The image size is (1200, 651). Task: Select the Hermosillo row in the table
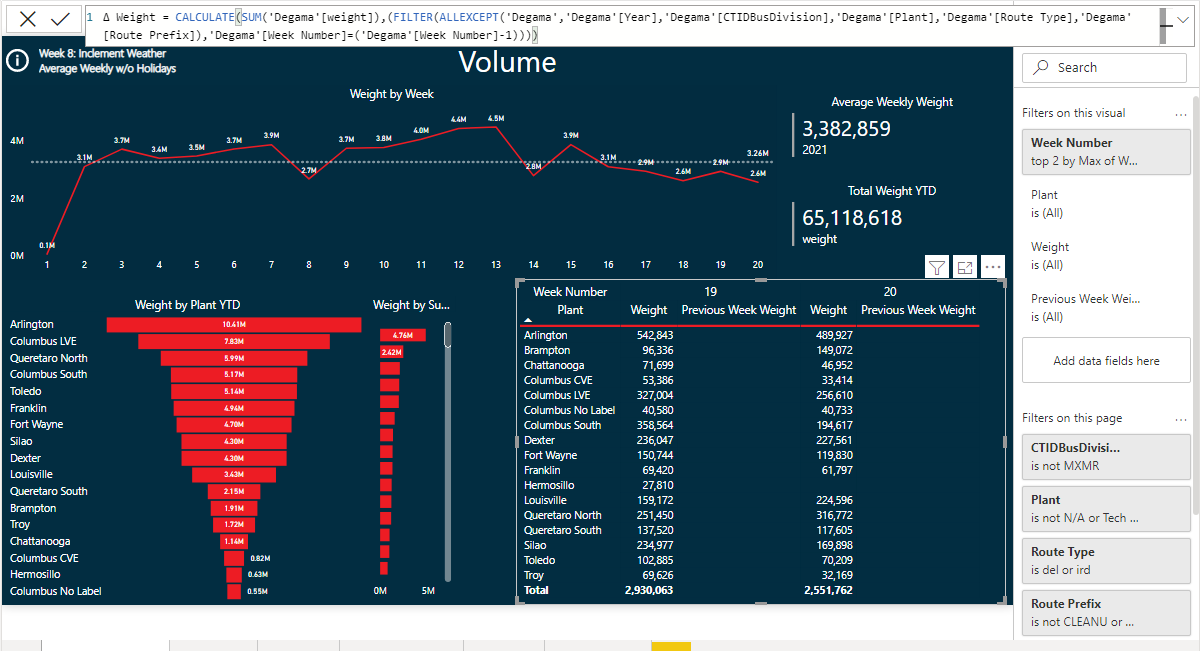click(549, 485)
